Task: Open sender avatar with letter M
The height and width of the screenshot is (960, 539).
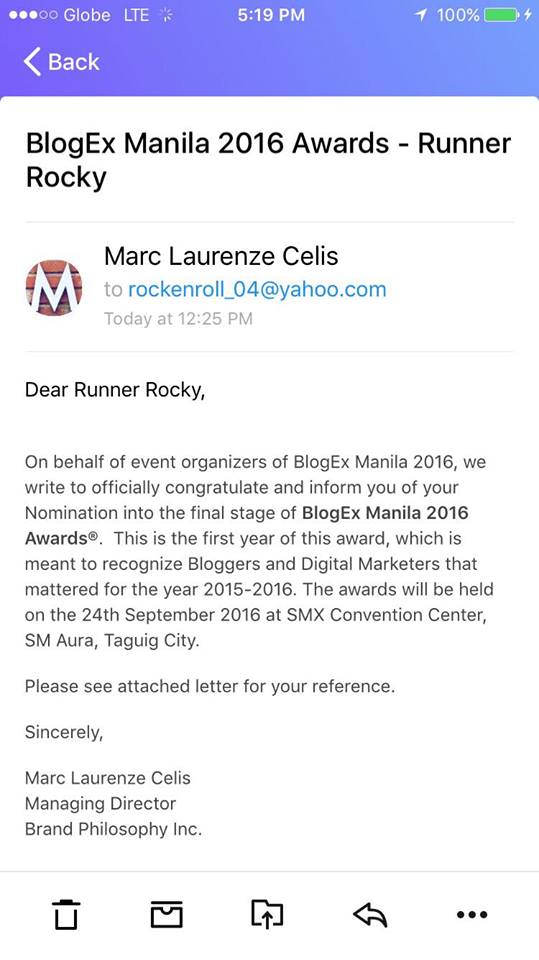Action: [54, 287]
